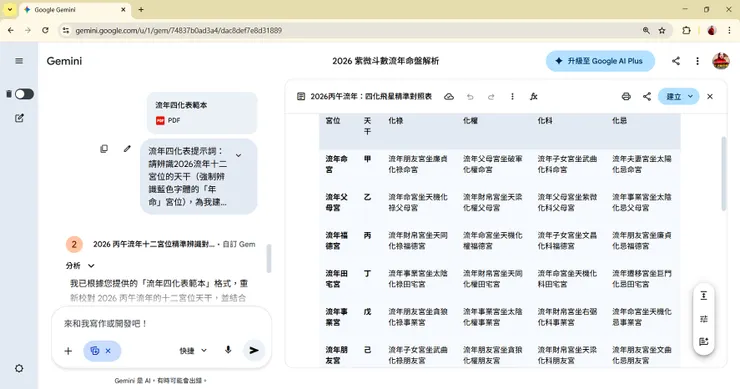Toggle the temporary chat switch in sidebar
This screenshot has height=389, width=740.
click(24, 94)
